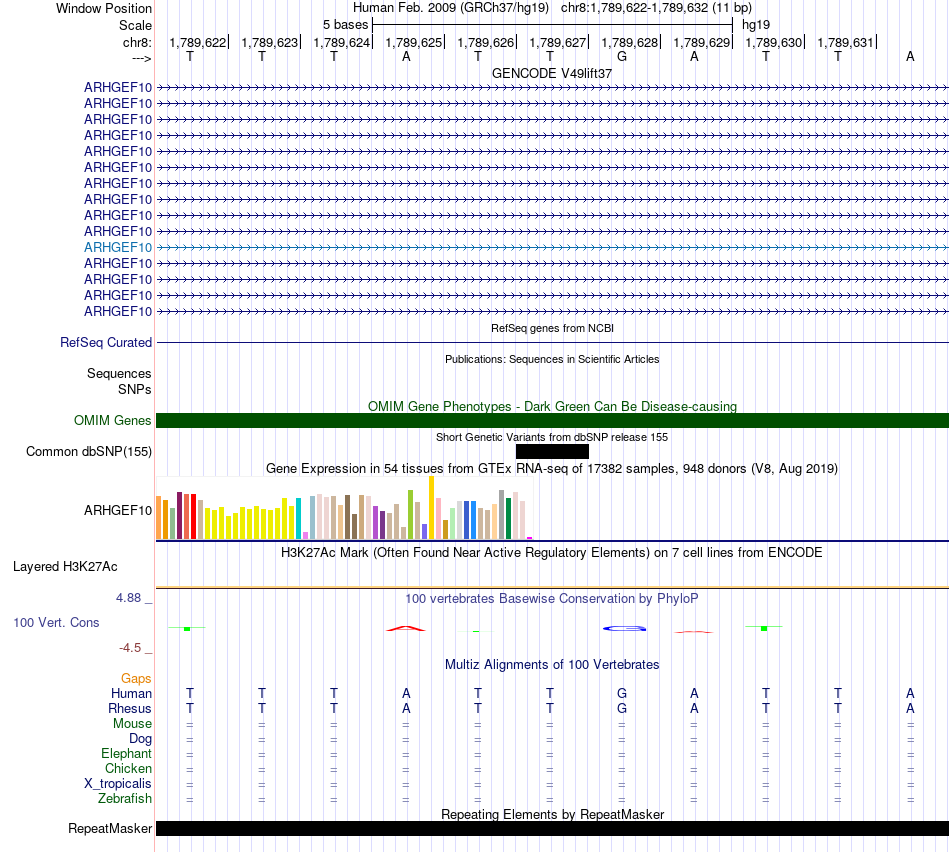Click the orange Gaps label
Screen dimensions: 950x852
136,679
